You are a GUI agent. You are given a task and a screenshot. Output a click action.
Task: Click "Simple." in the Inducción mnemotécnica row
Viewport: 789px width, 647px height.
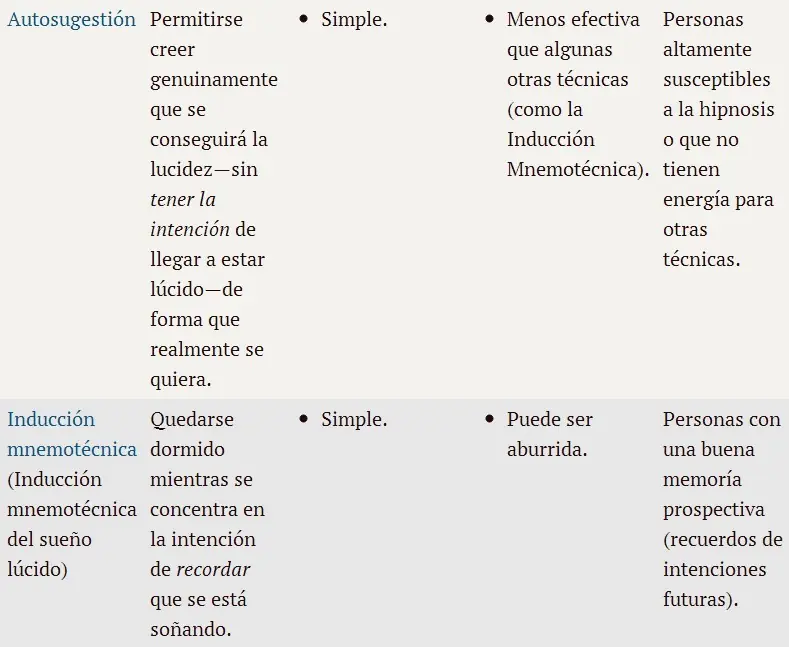(x=354, y=420)
